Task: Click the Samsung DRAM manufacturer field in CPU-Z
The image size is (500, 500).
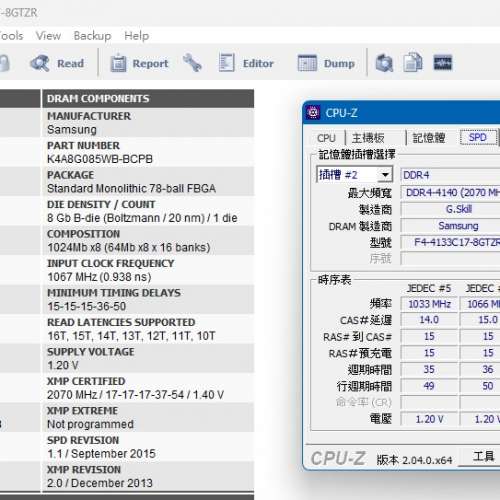Action: [x=450, y=226]
